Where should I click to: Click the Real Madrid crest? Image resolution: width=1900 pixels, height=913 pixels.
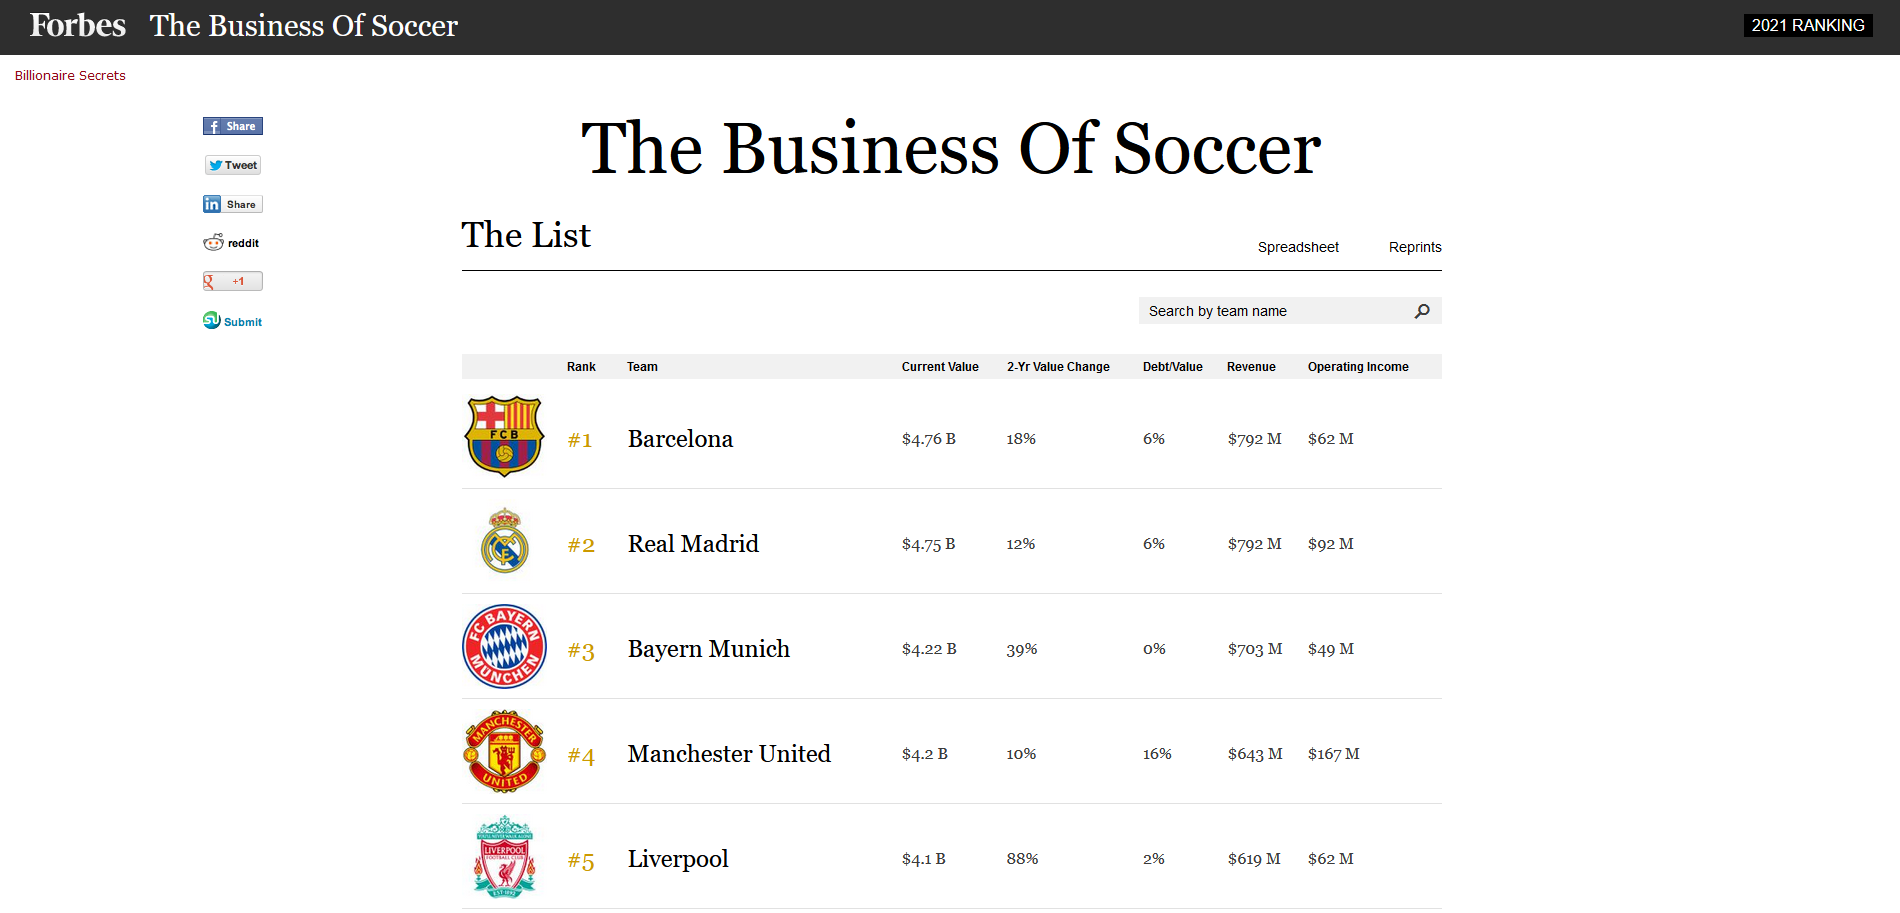click(505, 541)
